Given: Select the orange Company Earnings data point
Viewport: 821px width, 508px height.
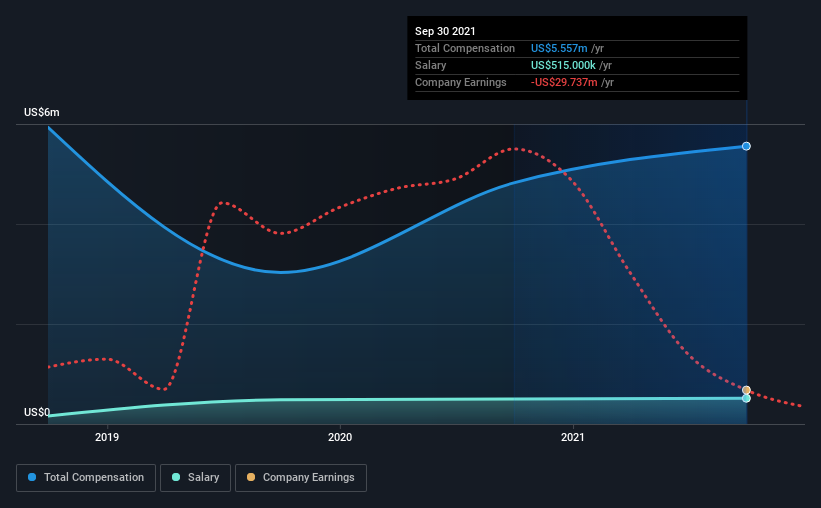Looking at the screenshot, I should pos(746,390).
